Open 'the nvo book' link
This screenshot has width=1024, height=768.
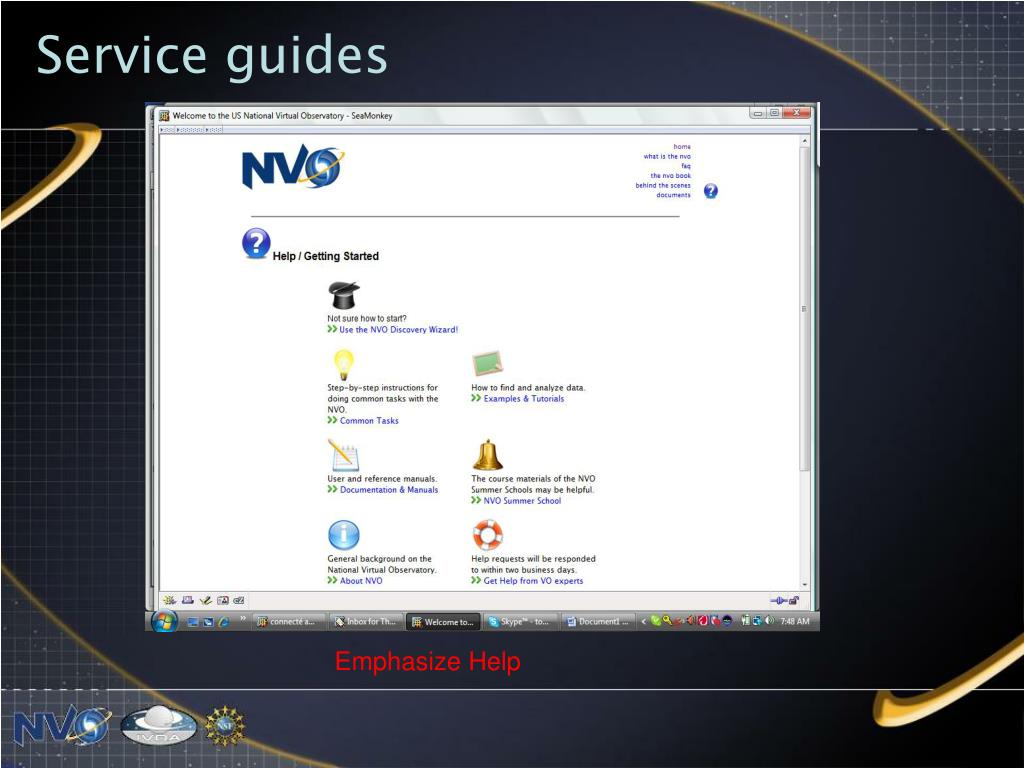[670, 176]
